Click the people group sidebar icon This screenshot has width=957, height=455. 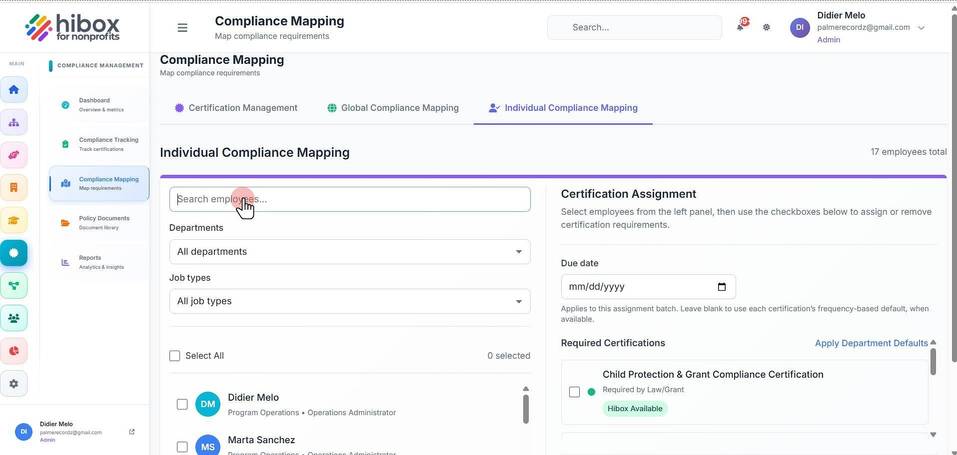coord(14,318)
